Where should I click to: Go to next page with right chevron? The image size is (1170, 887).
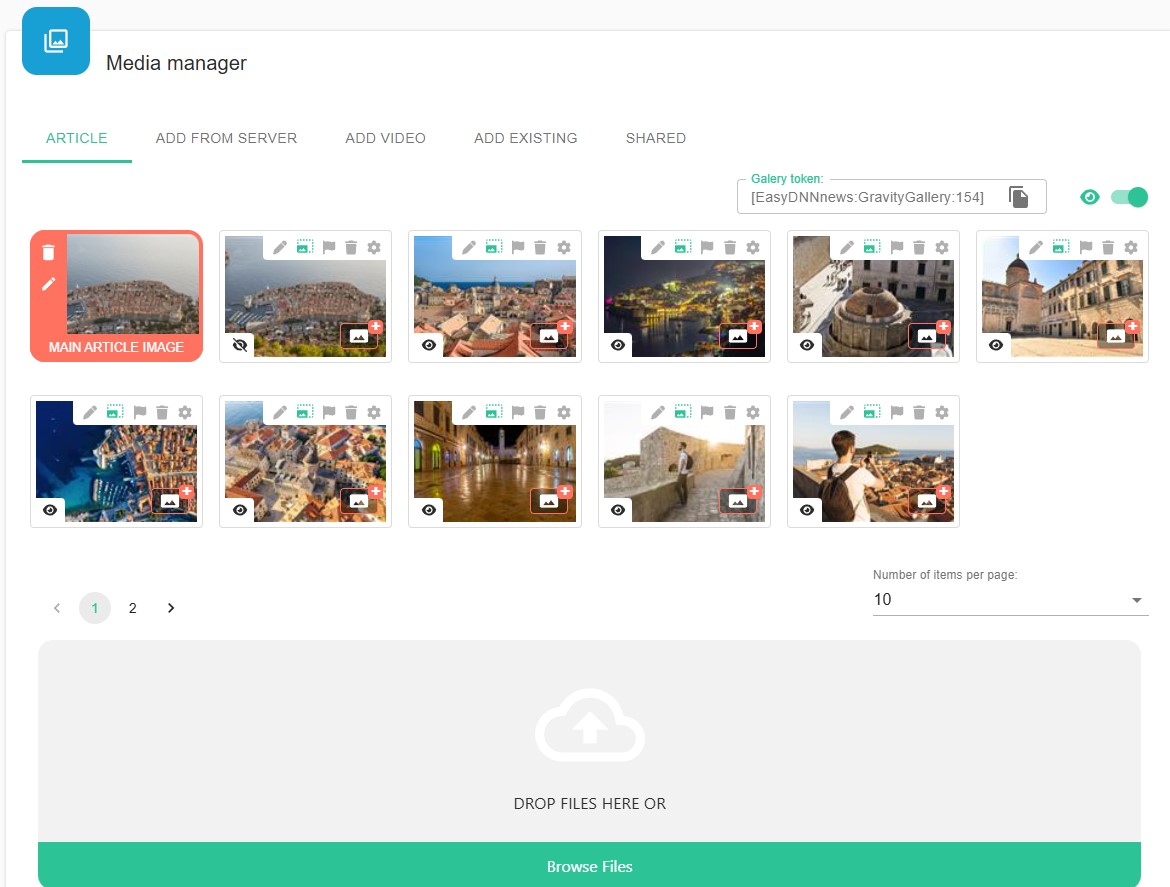click(x=171, y=608)
